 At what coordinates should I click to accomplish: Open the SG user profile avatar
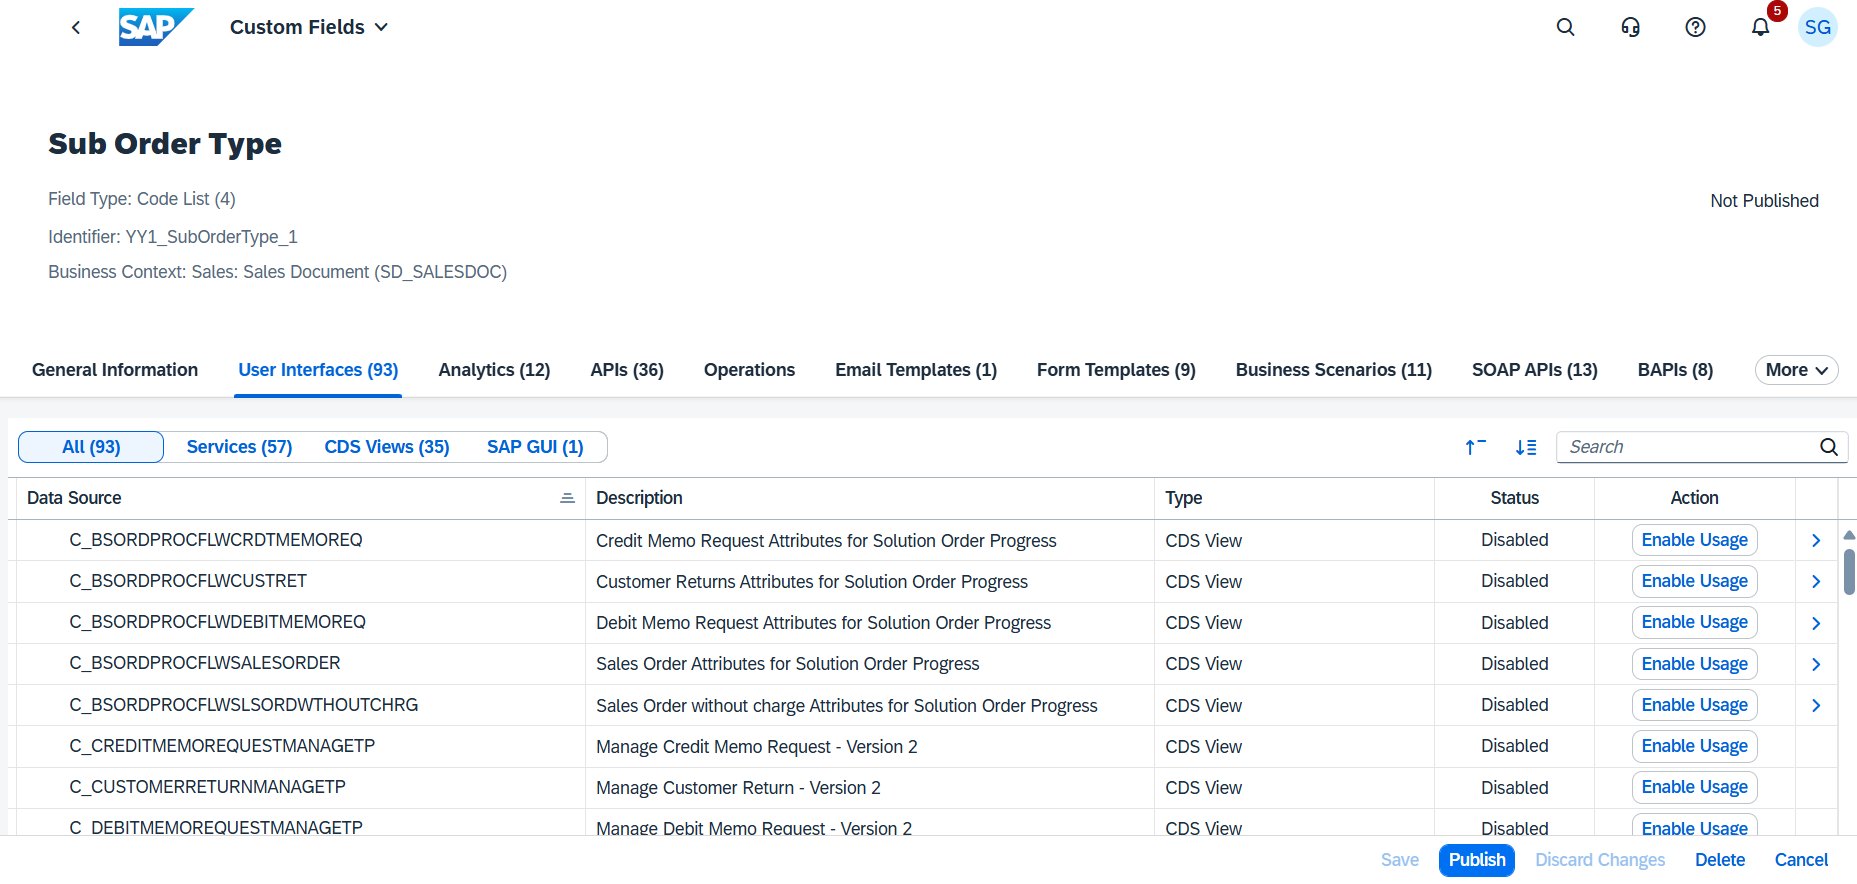(1817, 27)
